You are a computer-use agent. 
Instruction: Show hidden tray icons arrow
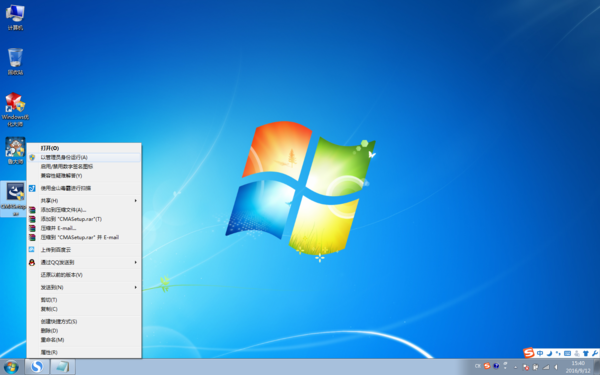[x=515, y=367]
